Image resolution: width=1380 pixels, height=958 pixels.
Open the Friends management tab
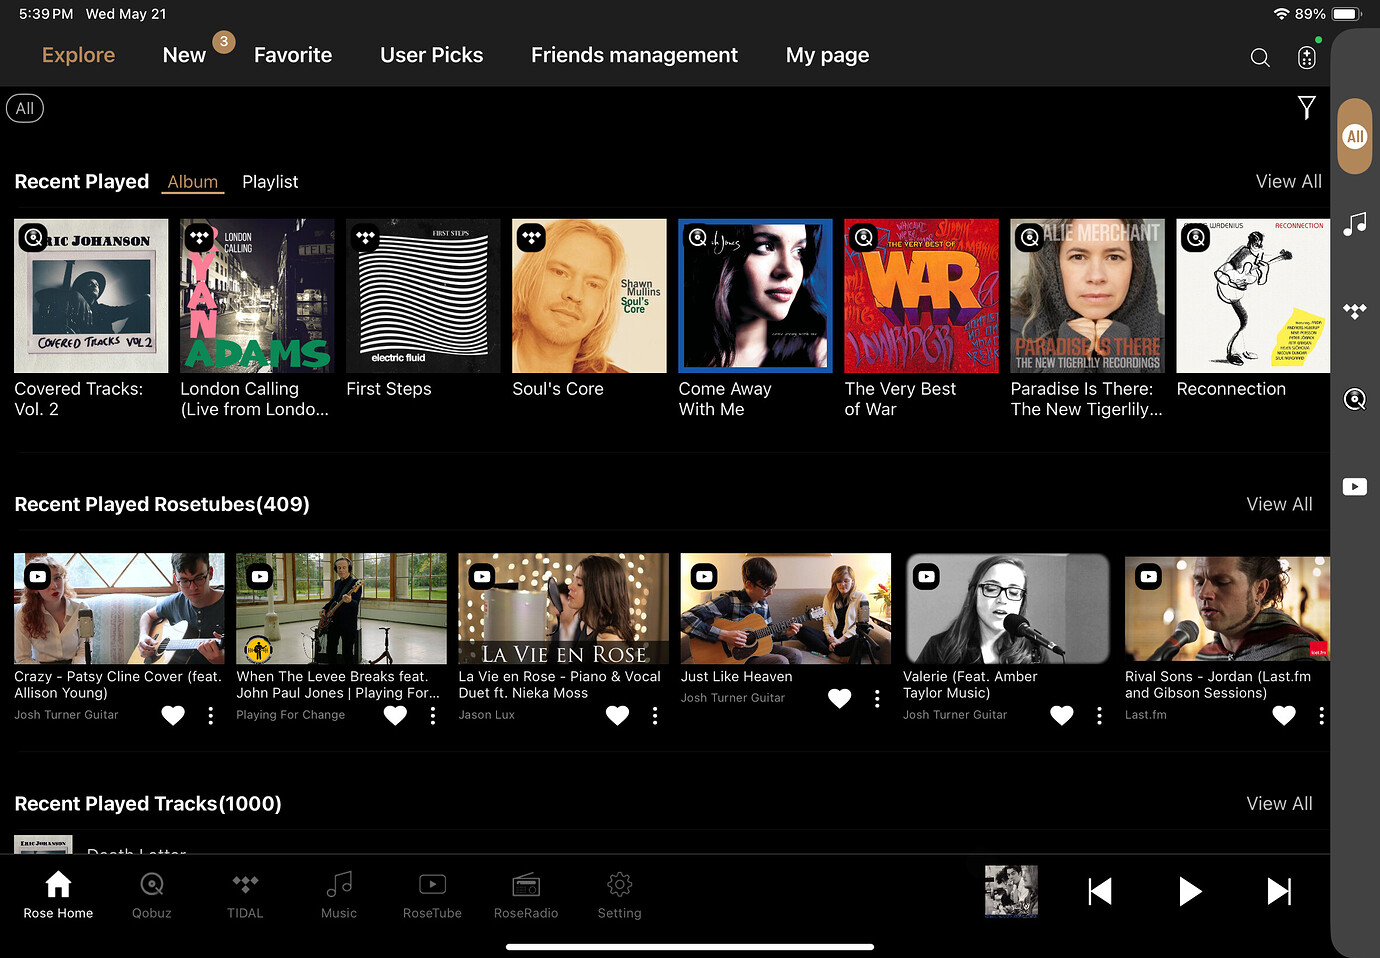(634, 55)
